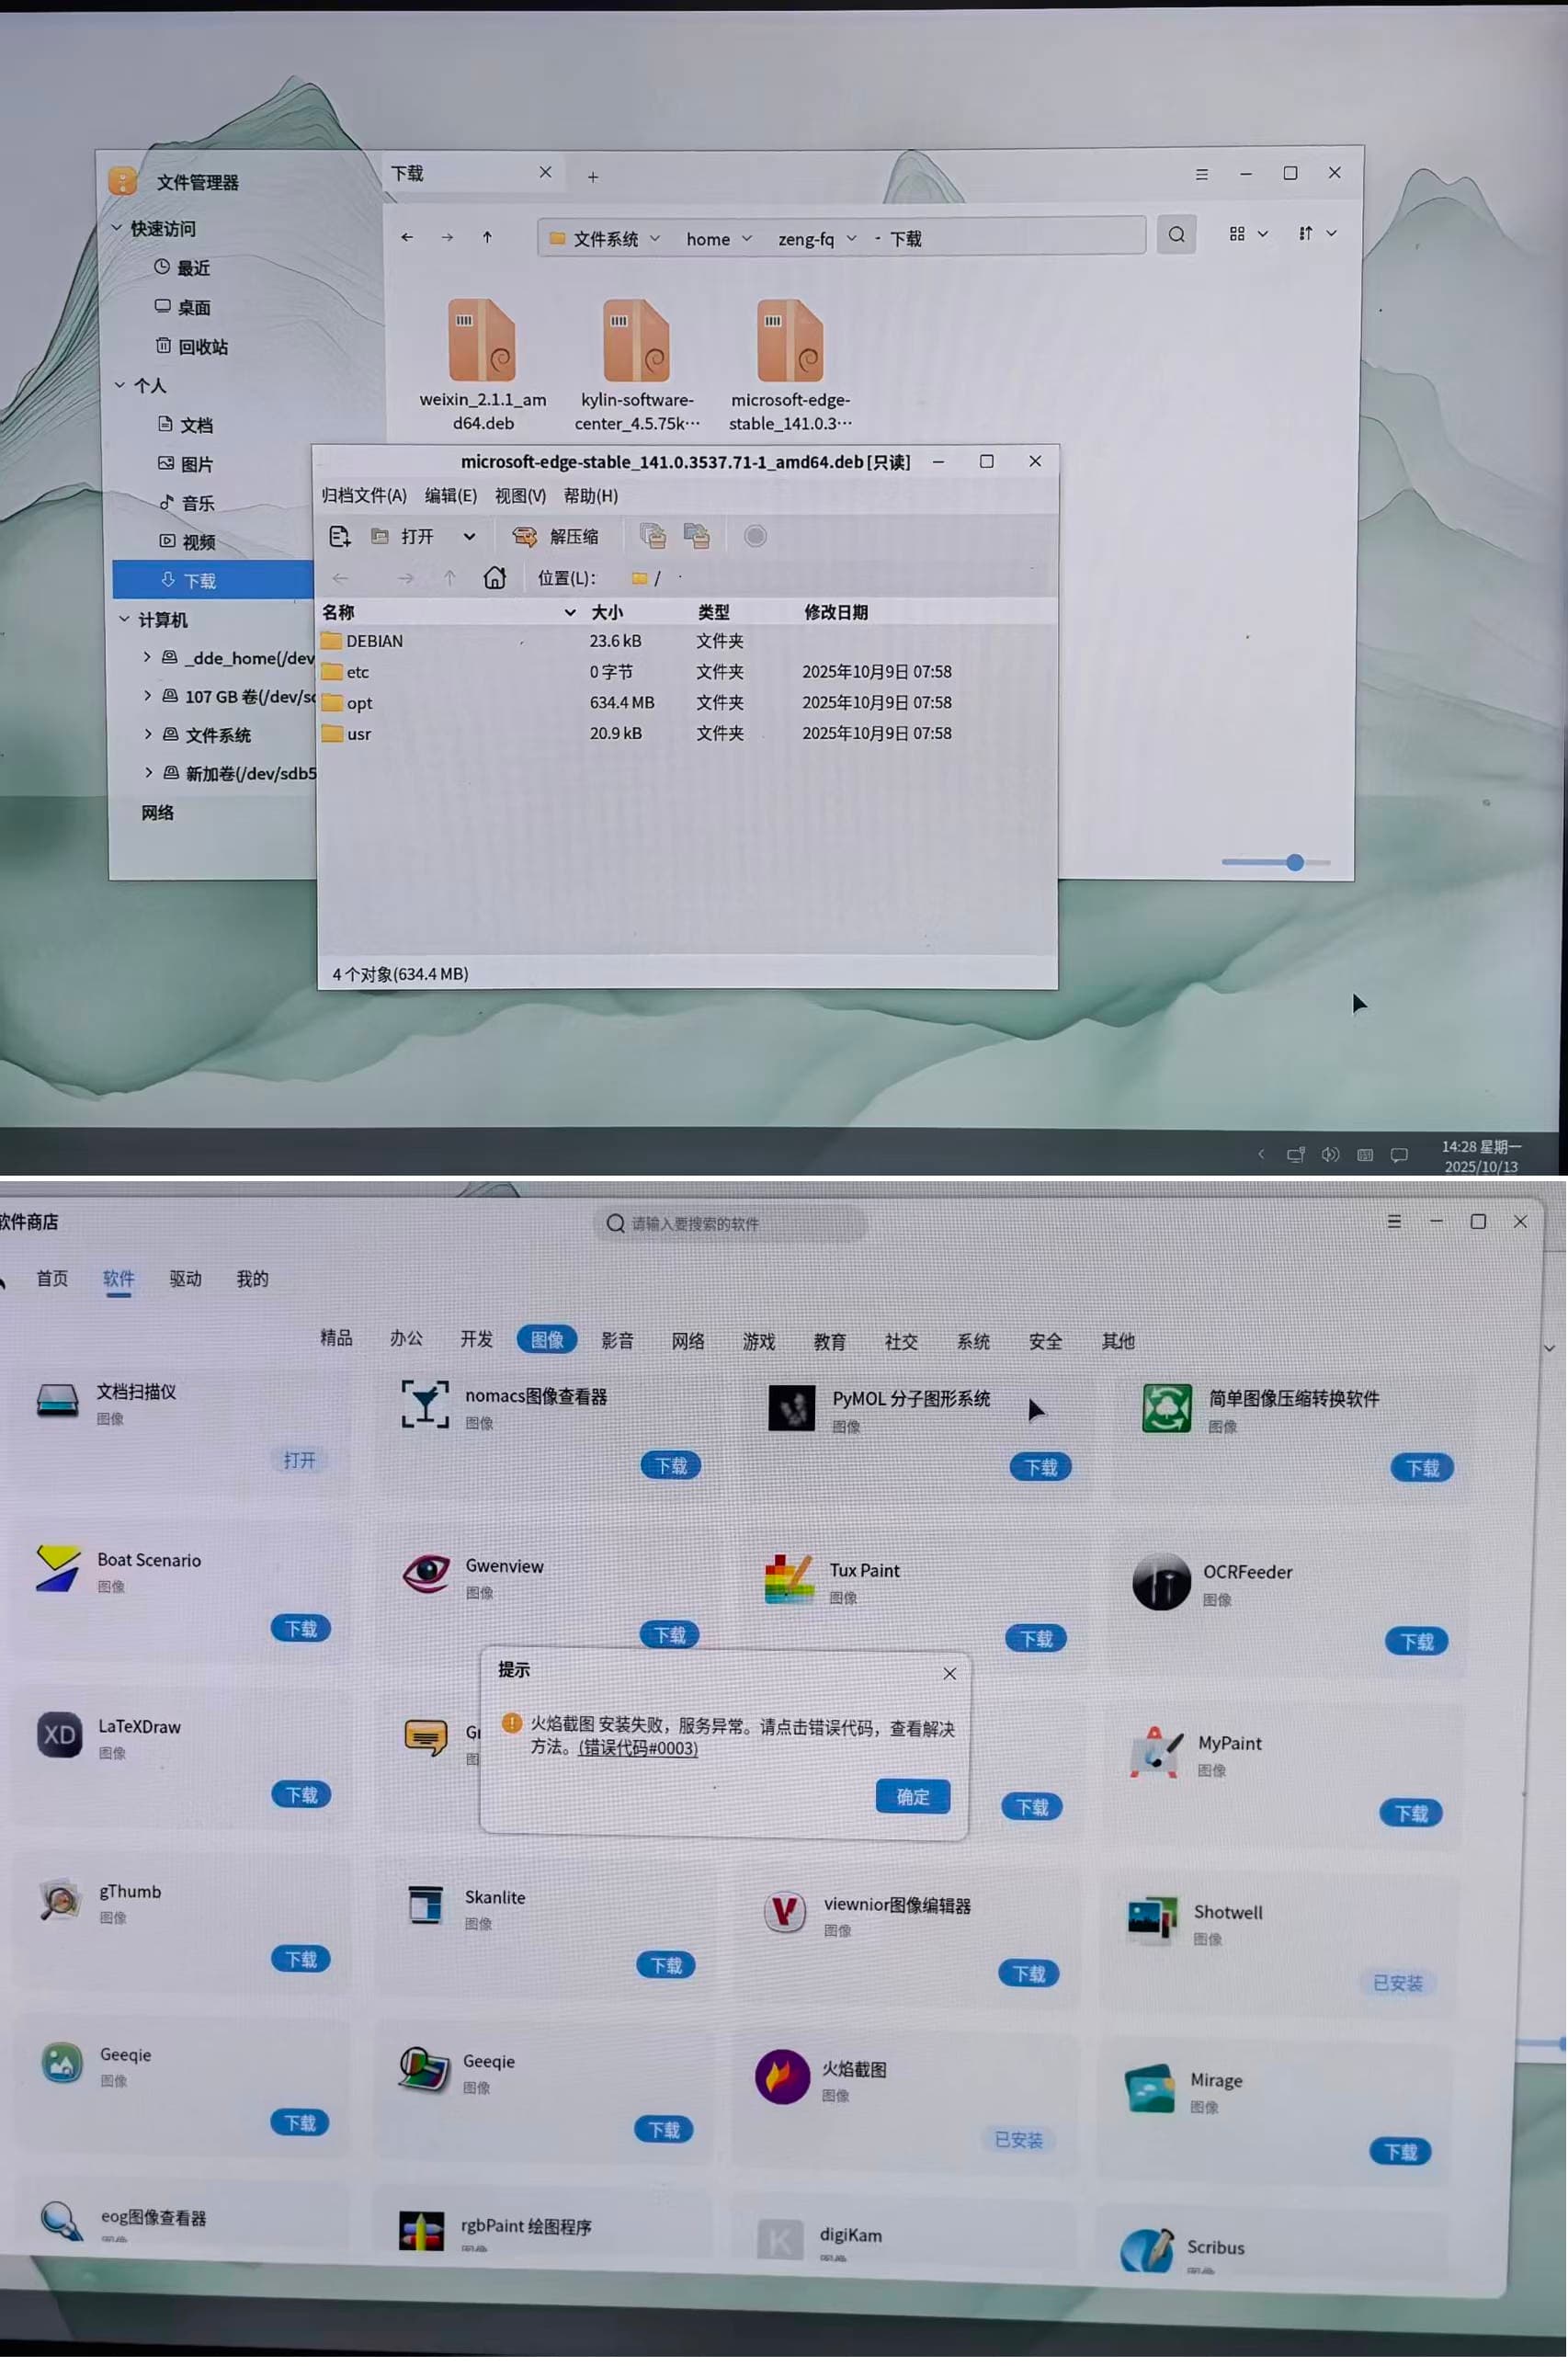The width and height of the screenshot is (1568, 2366).
Task: Switch to the 驱动 tab in software store
Action: tap(185, 1279)
